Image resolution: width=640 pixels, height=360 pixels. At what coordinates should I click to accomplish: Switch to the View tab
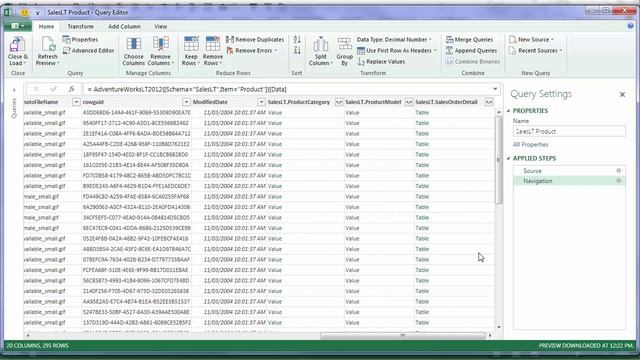click(160, 26)
